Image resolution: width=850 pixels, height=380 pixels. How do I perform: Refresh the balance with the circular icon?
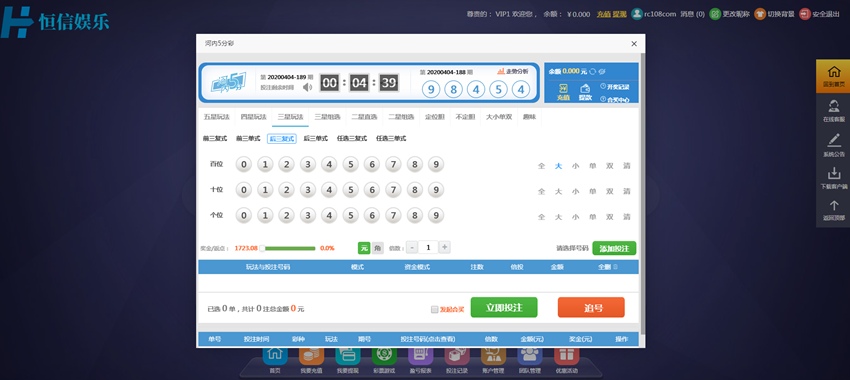(593, 71)
